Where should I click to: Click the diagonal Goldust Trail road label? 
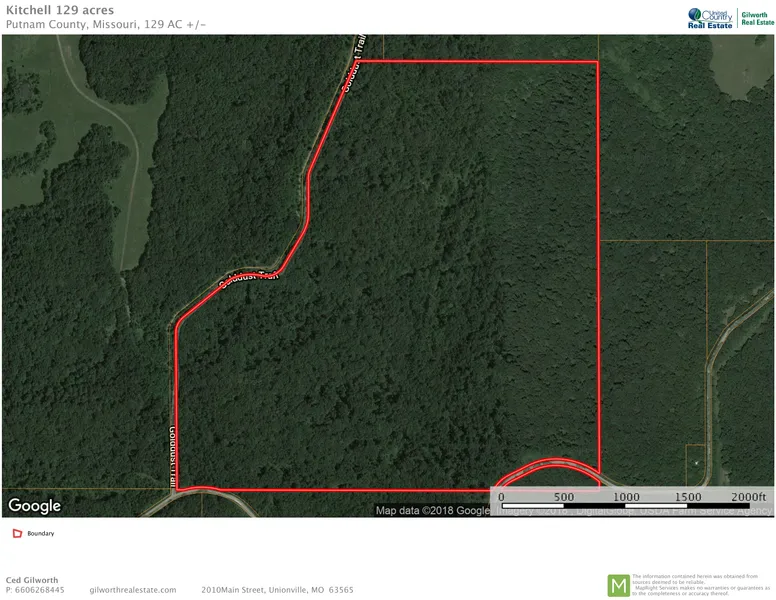[x=247, y=276]
